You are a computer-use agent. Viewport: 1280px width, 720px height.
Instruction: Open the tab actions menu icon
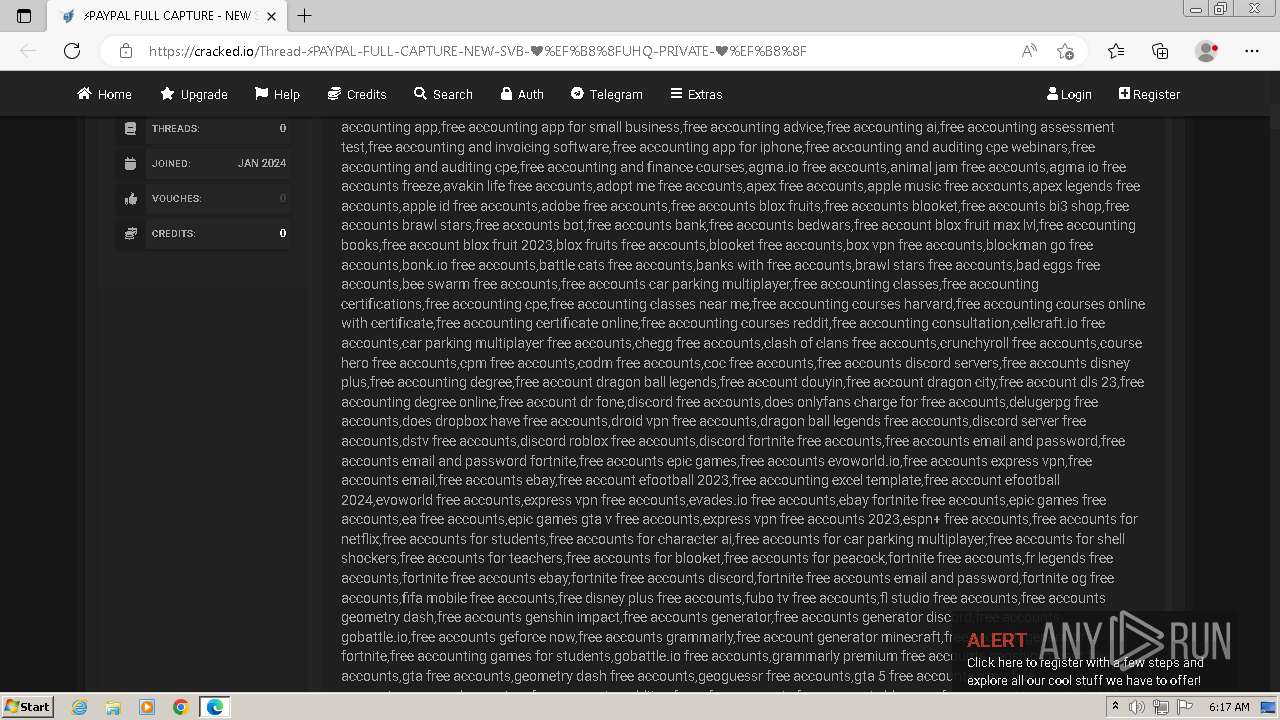(24, 16)
